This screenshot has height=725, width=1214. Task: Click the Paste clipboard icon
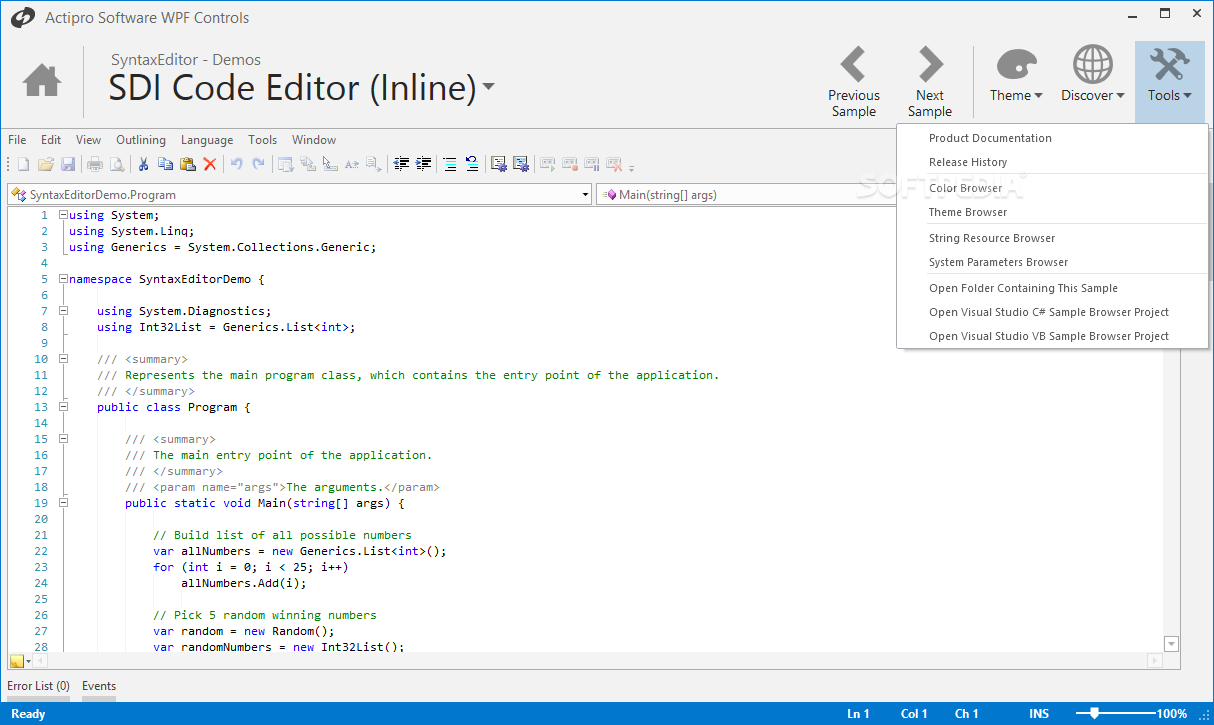tap(188, 164)
